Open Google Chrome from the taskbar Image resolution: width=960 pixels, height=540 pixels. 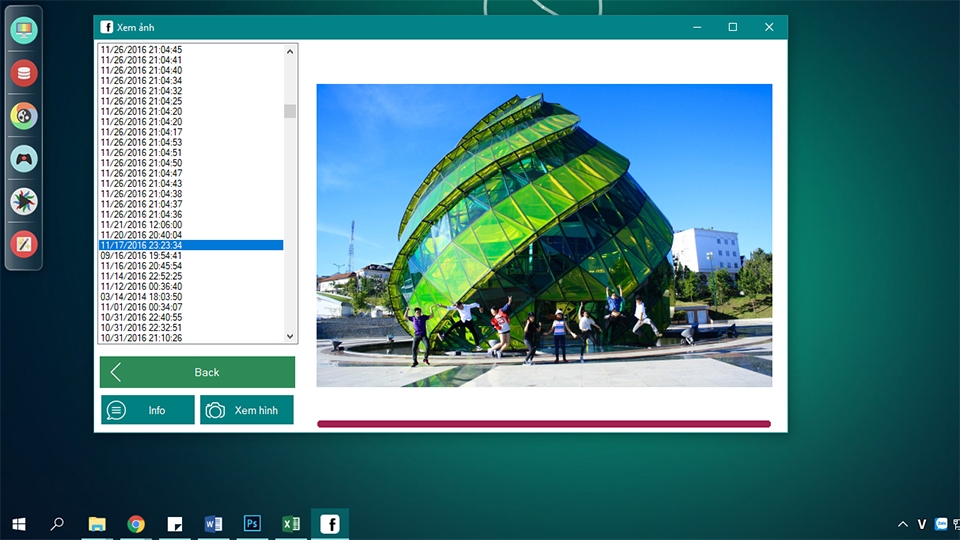click(136, 524)
